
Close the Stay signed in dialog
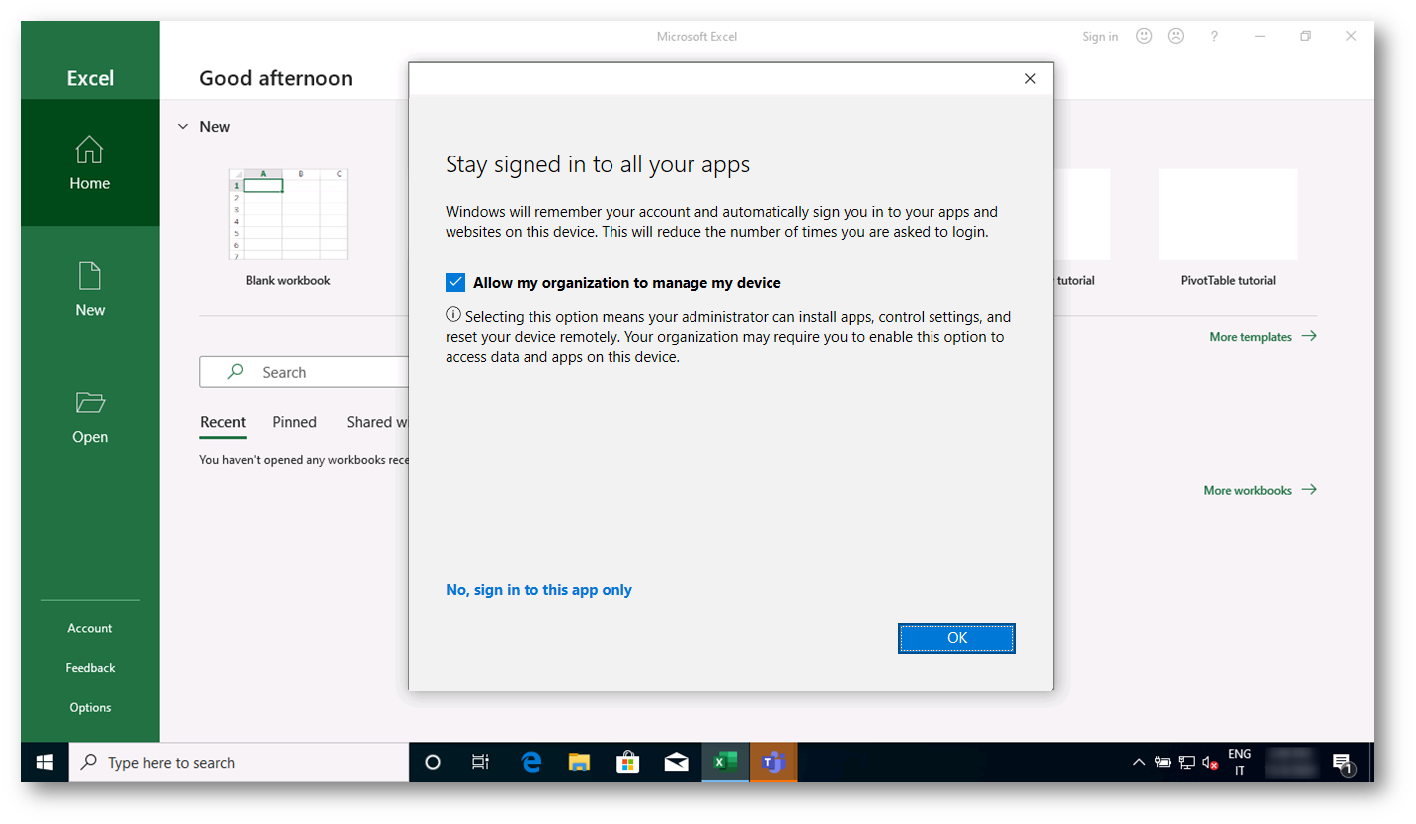pos(1030,79)
